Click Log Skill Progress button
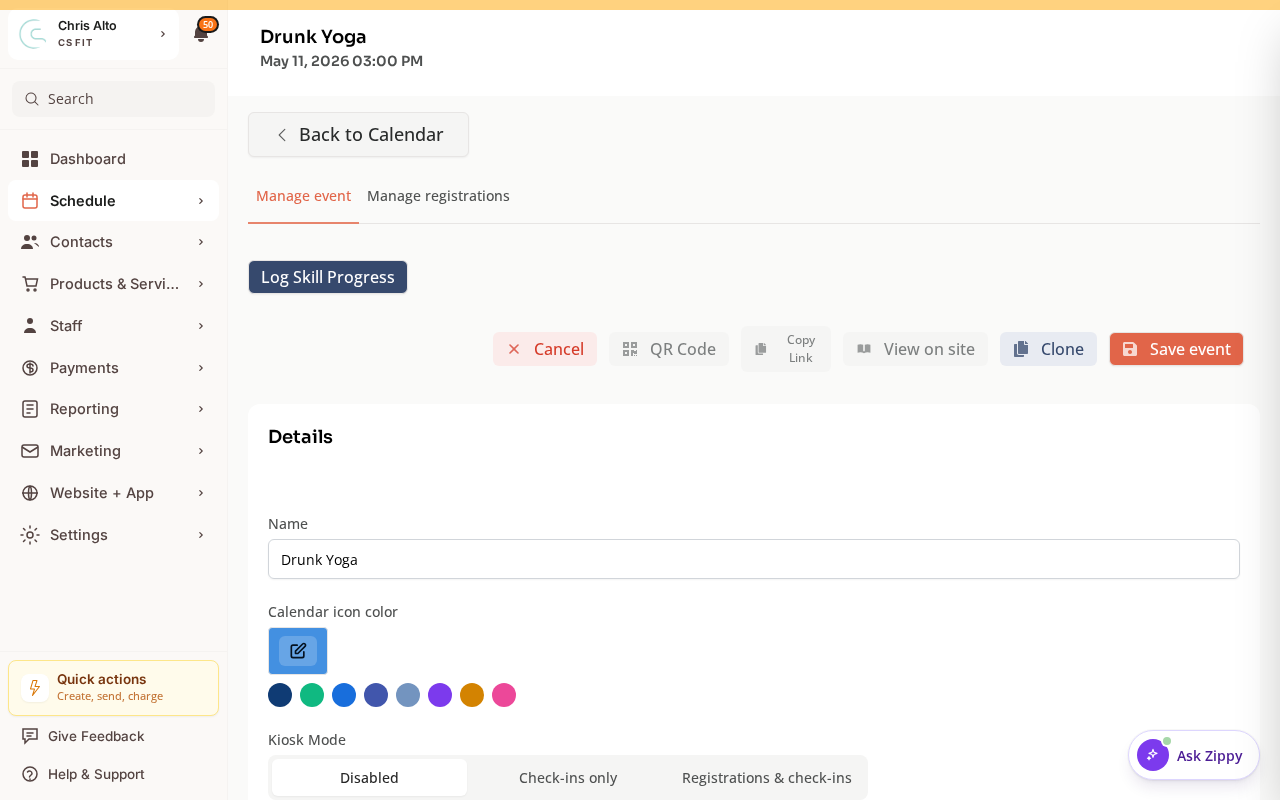The height and width of the screenshot is (800, 1280). tap(328, 277)
